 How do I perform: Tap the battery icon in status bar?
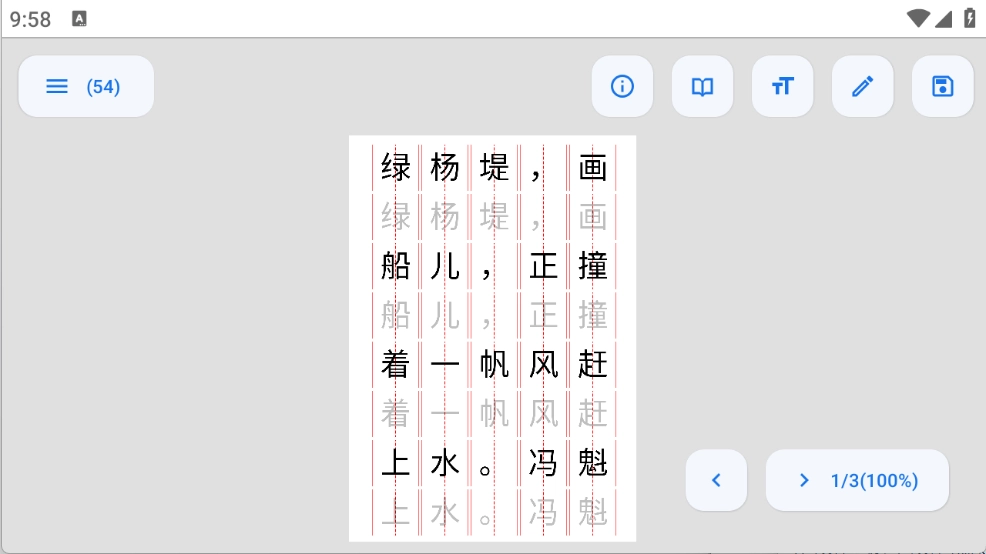(x=969, y=18)
